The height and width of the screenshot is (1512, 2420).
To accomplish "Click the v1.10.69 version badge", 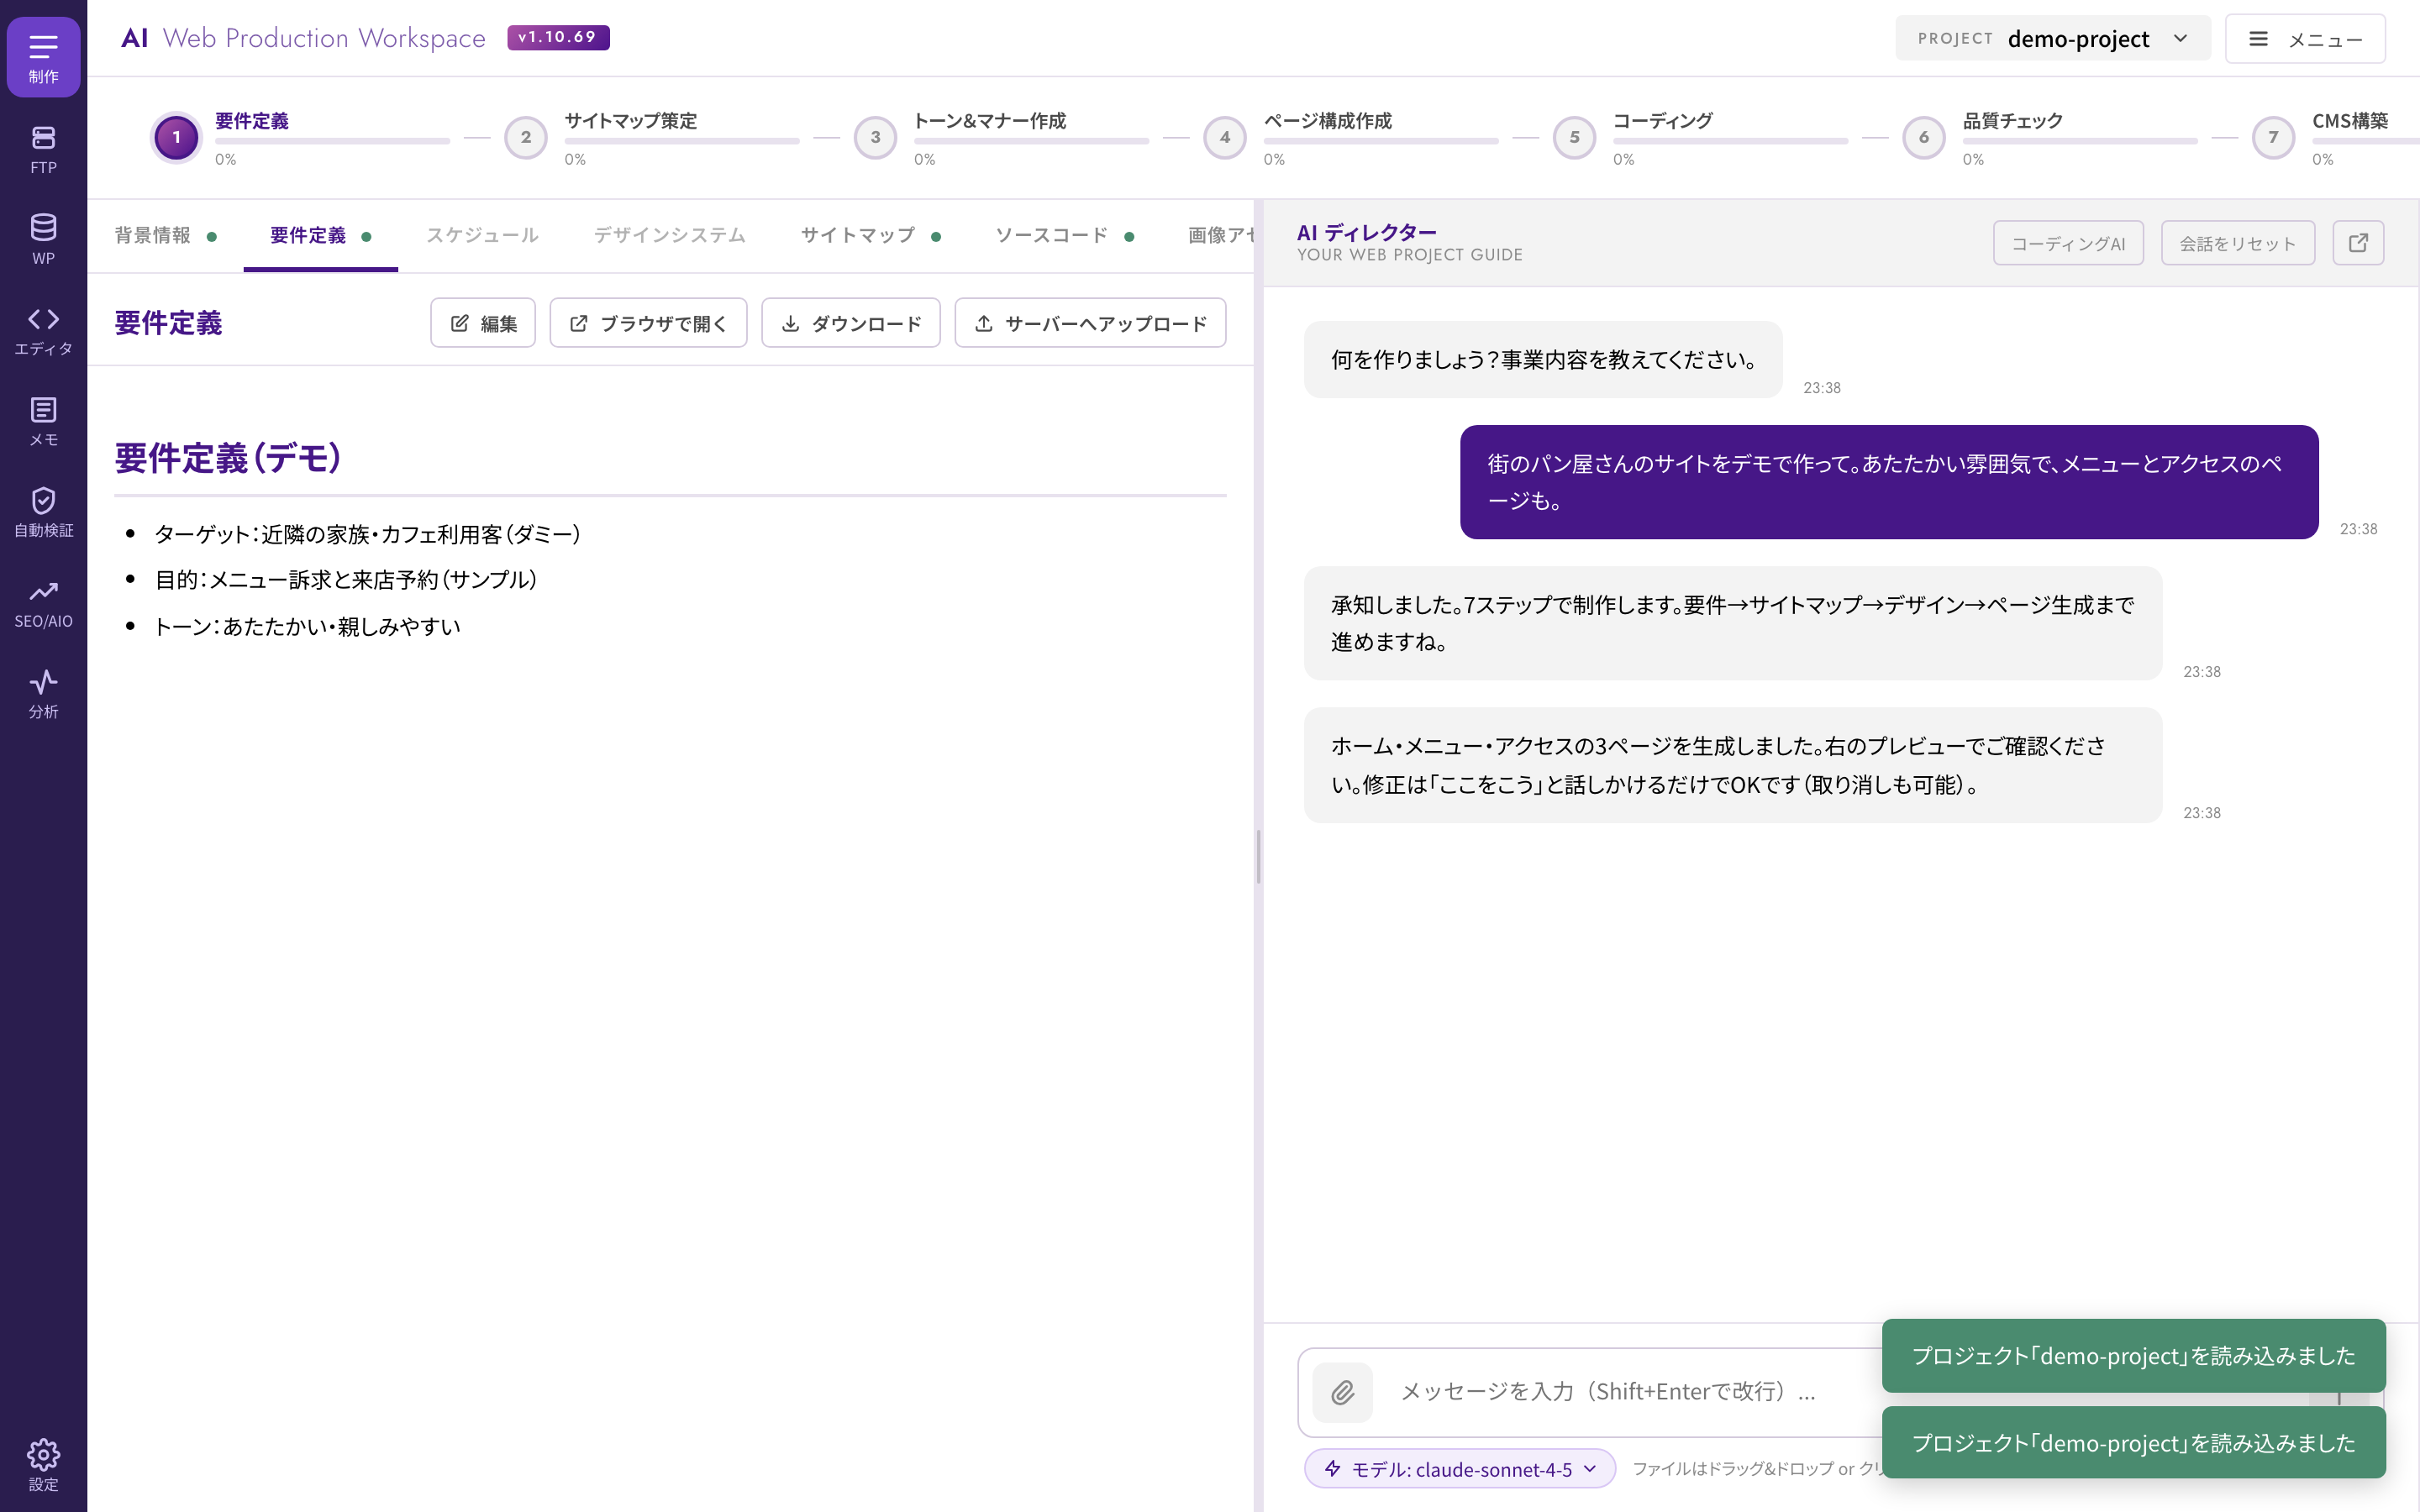I will [x=558, y=37].
